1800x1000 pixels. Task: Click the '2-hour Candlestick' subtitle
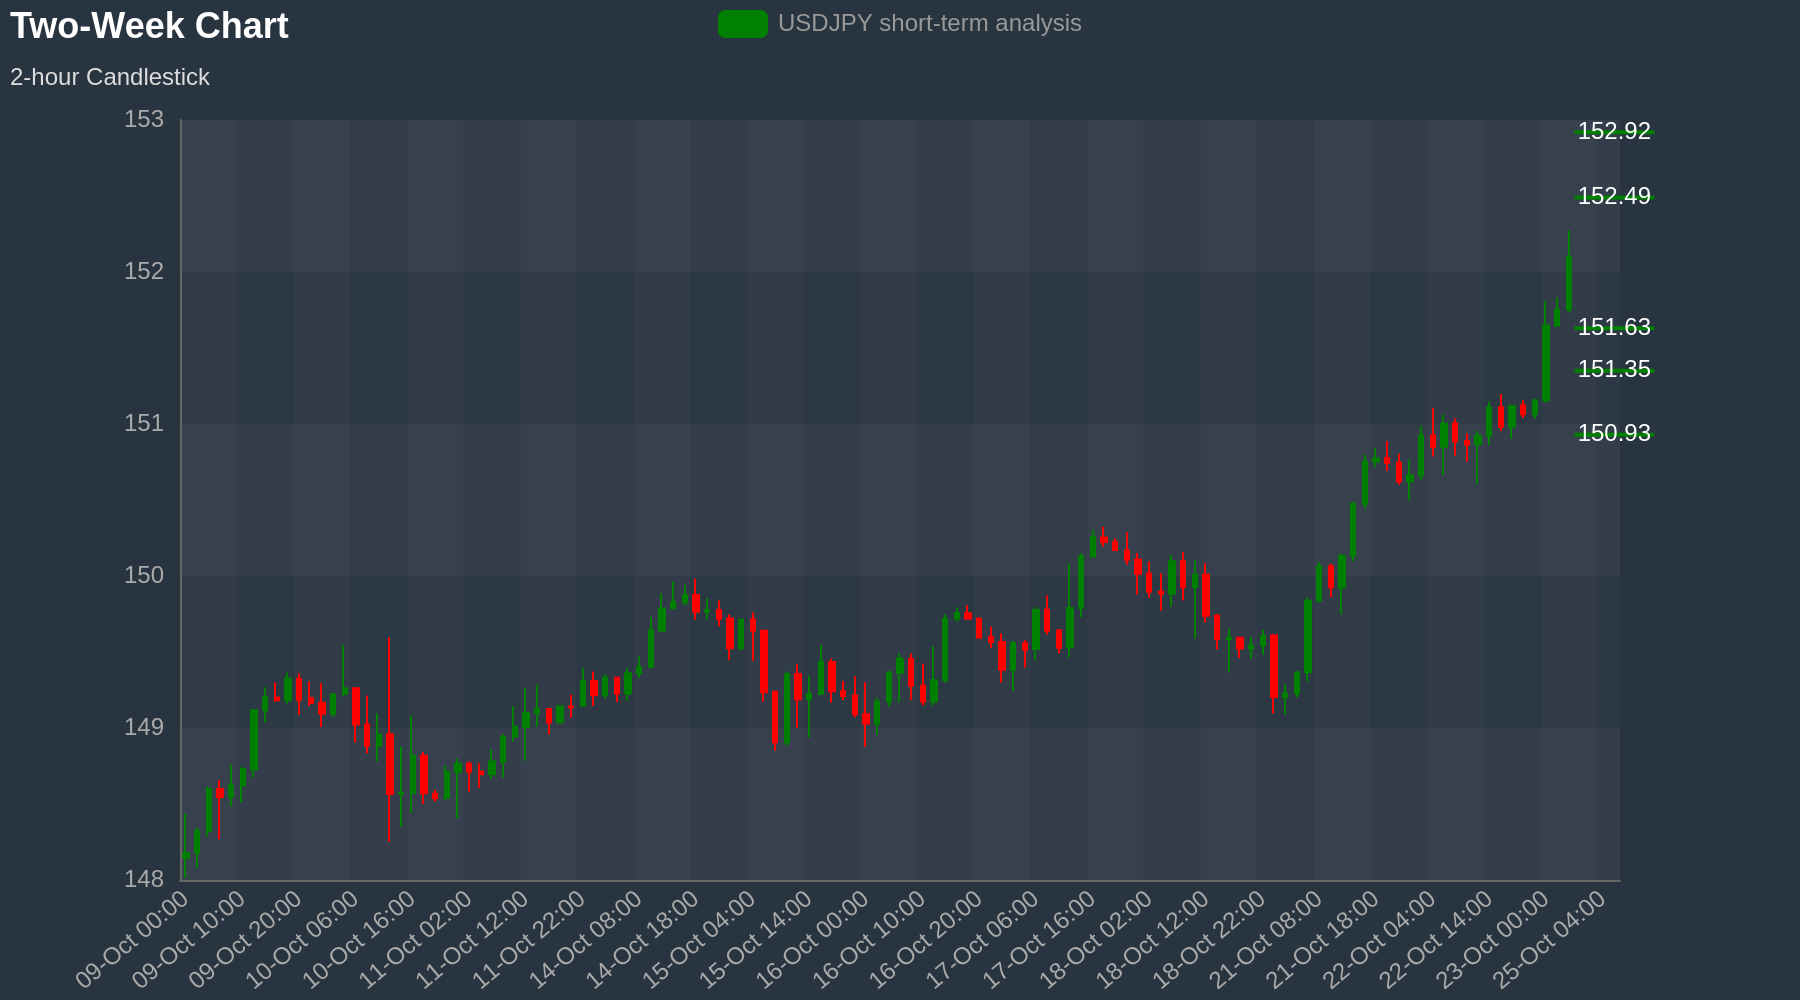point(110,77)
